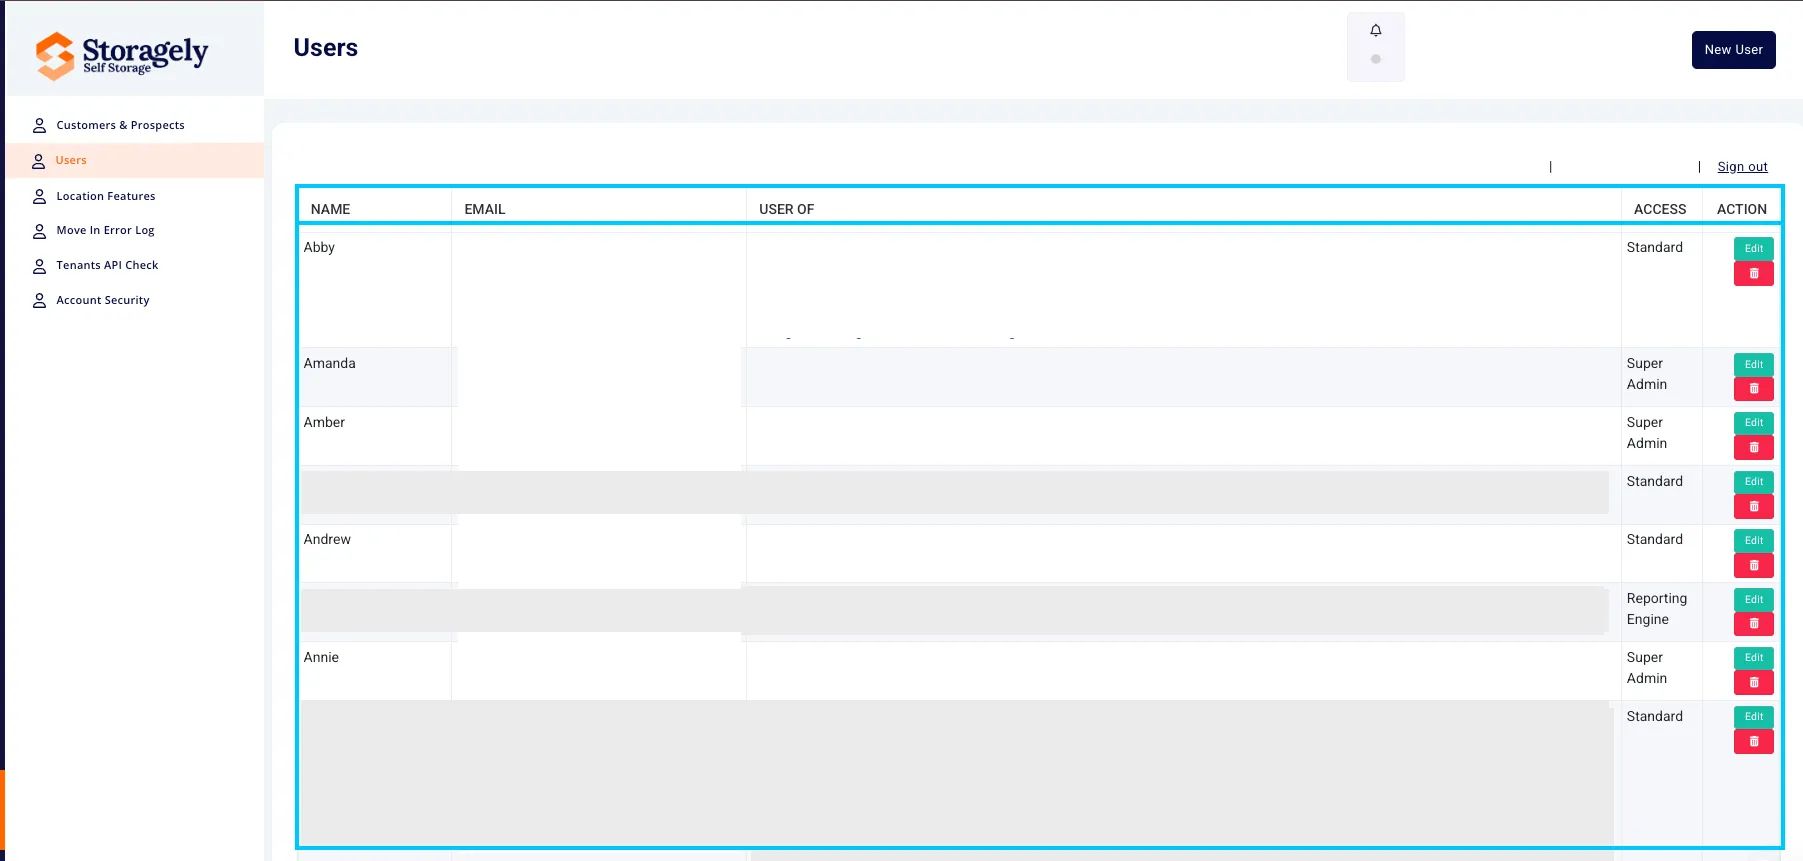Image resolution: width=1803 pixels, height=861 pixels.
Task: Click the person icon beside Tenants API Check
Action: (39, 266)
